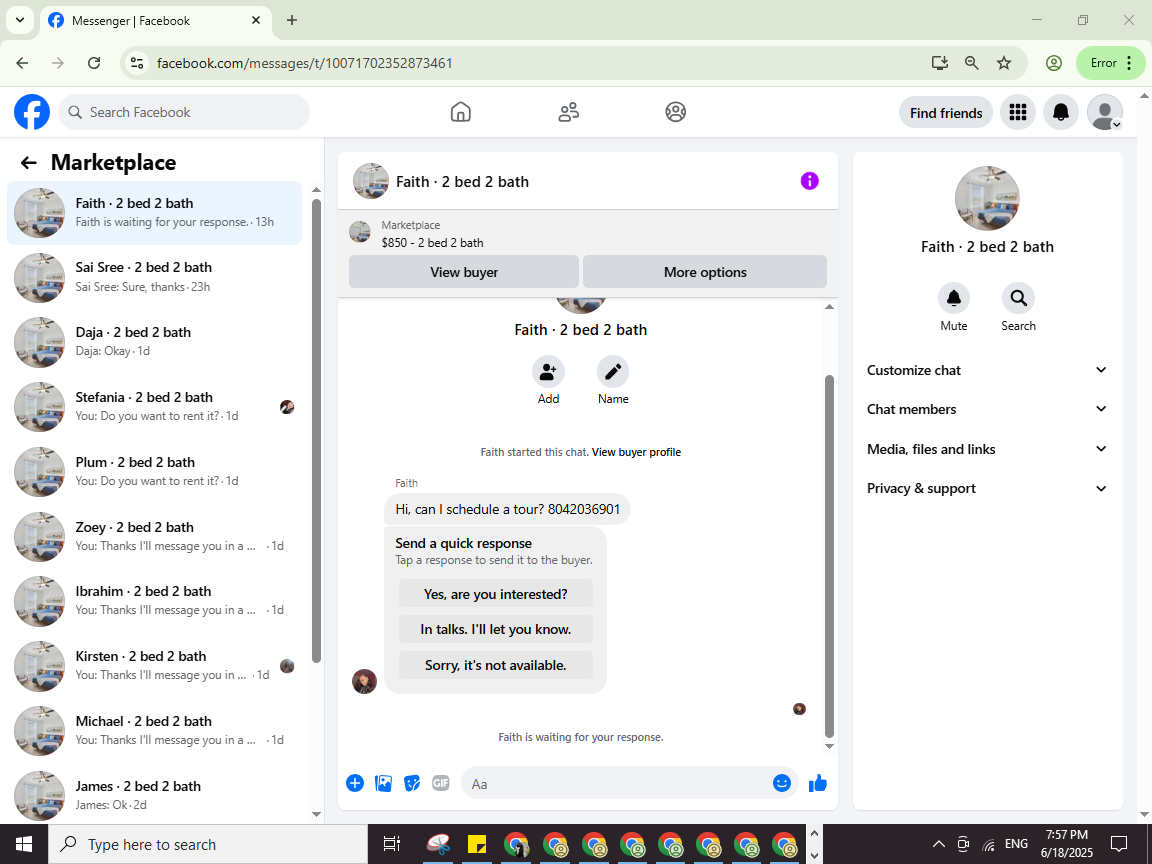Click the More options button

pos(705,272)
